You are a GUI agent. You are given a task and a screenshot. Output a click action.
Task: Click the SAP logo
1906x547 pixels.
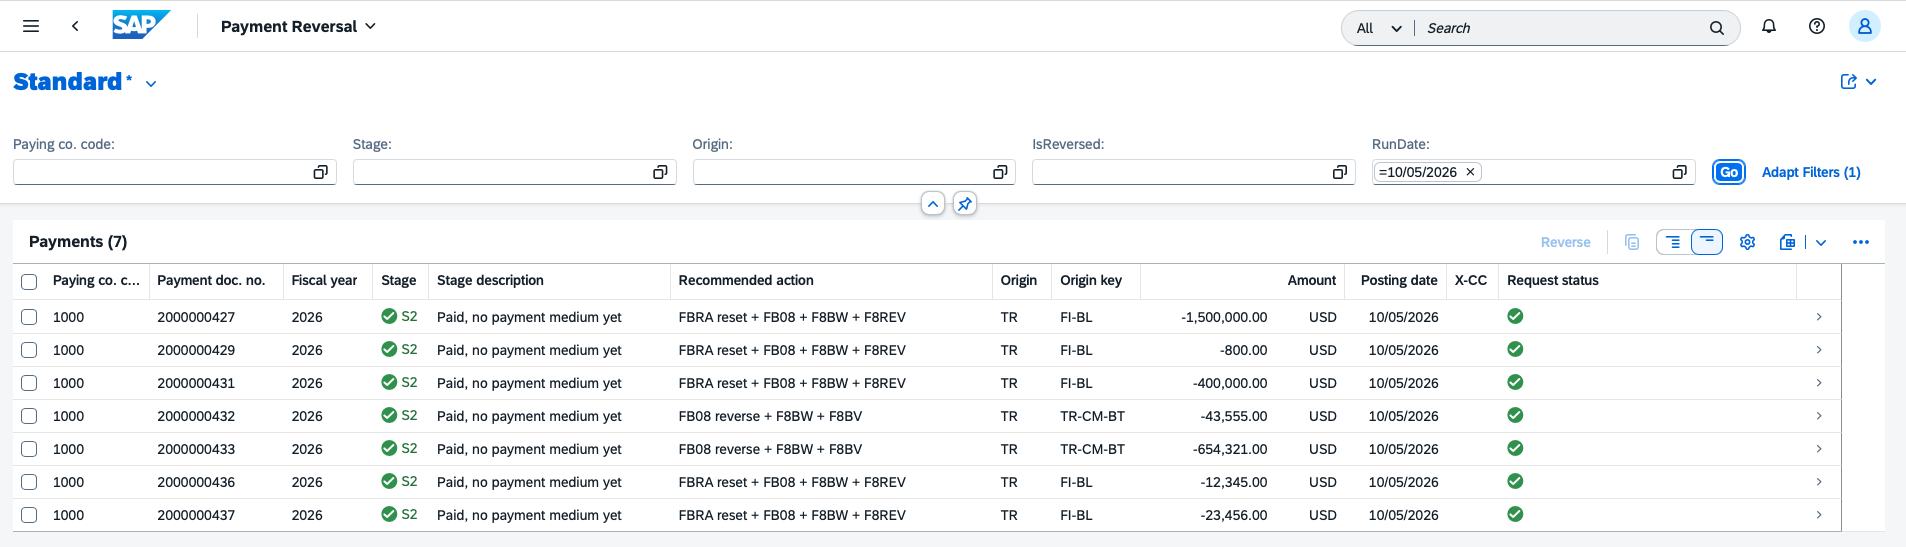point(141,25)
